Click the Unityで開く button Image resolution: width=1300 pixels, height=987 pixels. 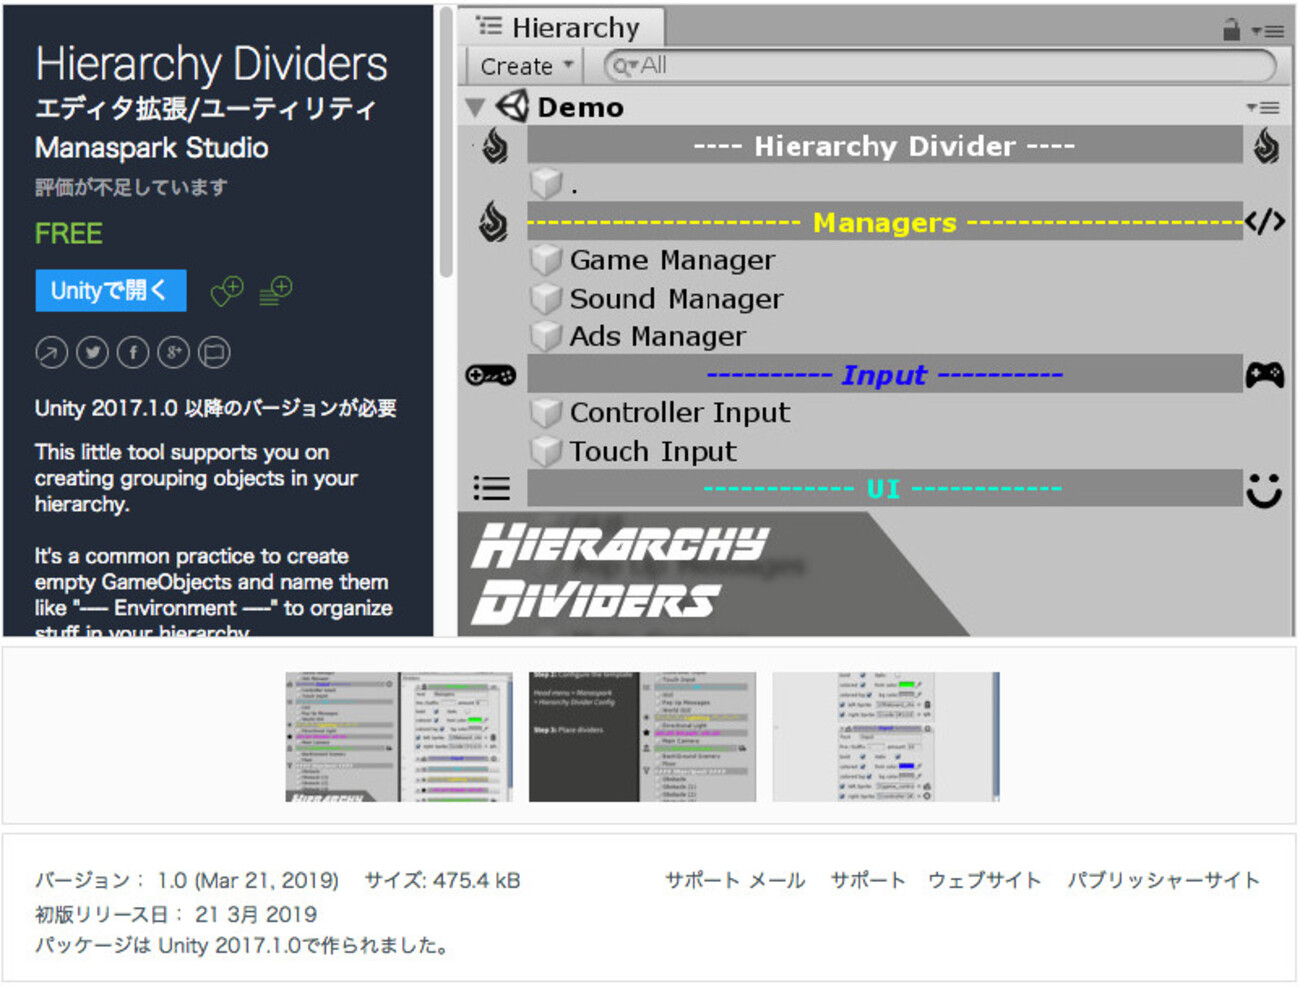(111, 290)
